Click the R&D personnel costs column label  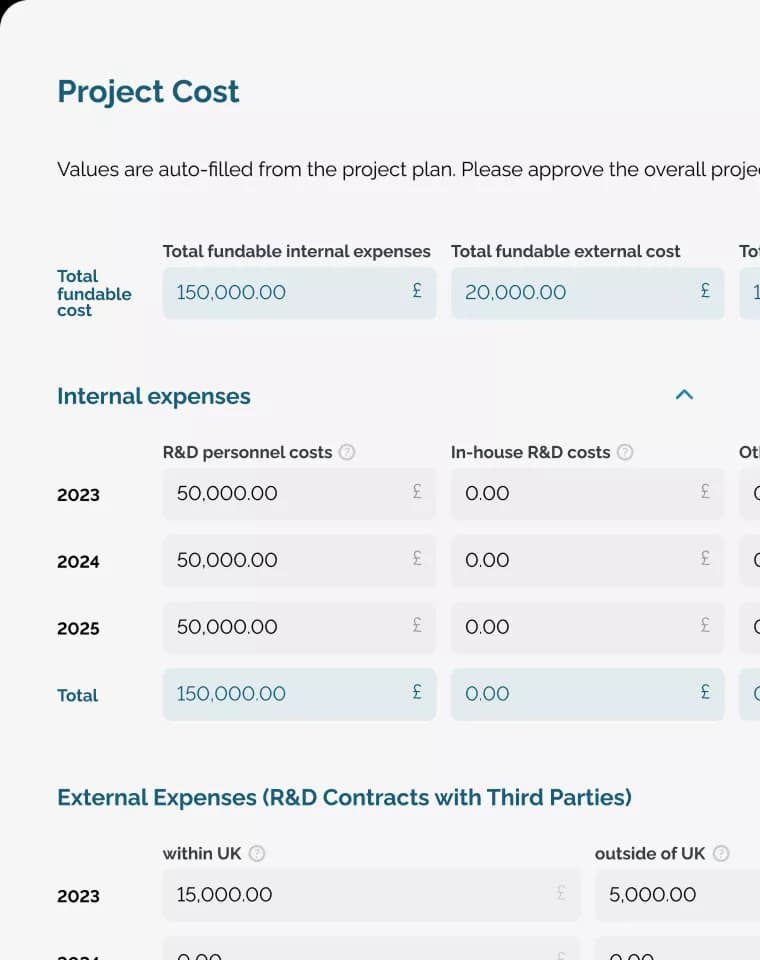(x=247, y=452)
